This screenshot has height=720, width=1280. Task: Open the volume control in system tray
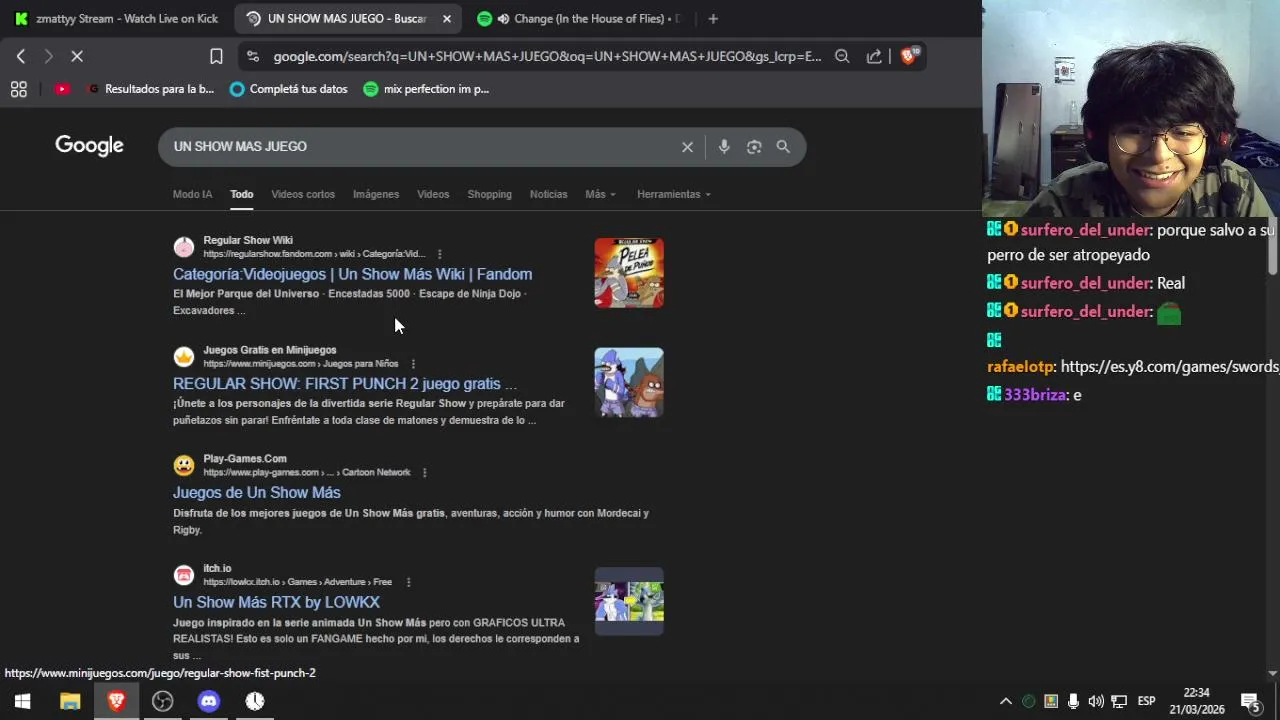1096,701
